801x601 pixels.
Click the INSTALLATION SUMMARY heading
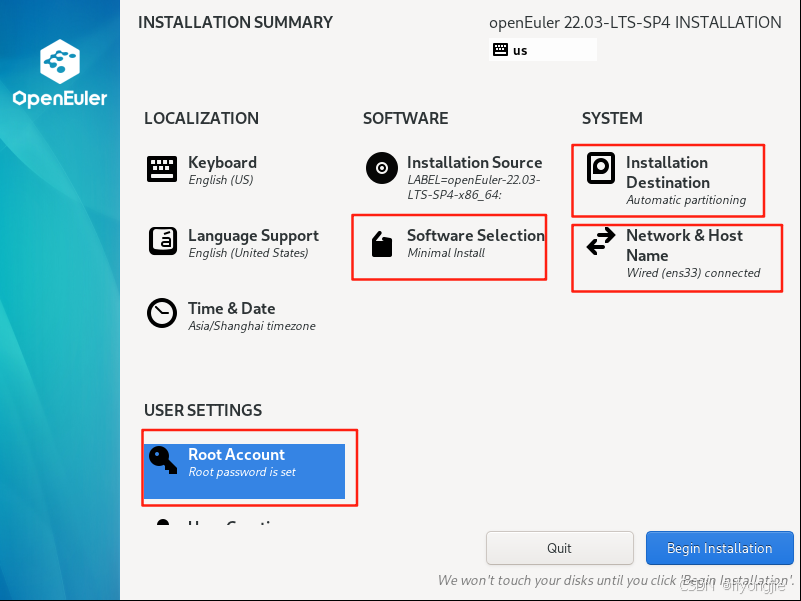pyautogui.click(x=235, y=22)
